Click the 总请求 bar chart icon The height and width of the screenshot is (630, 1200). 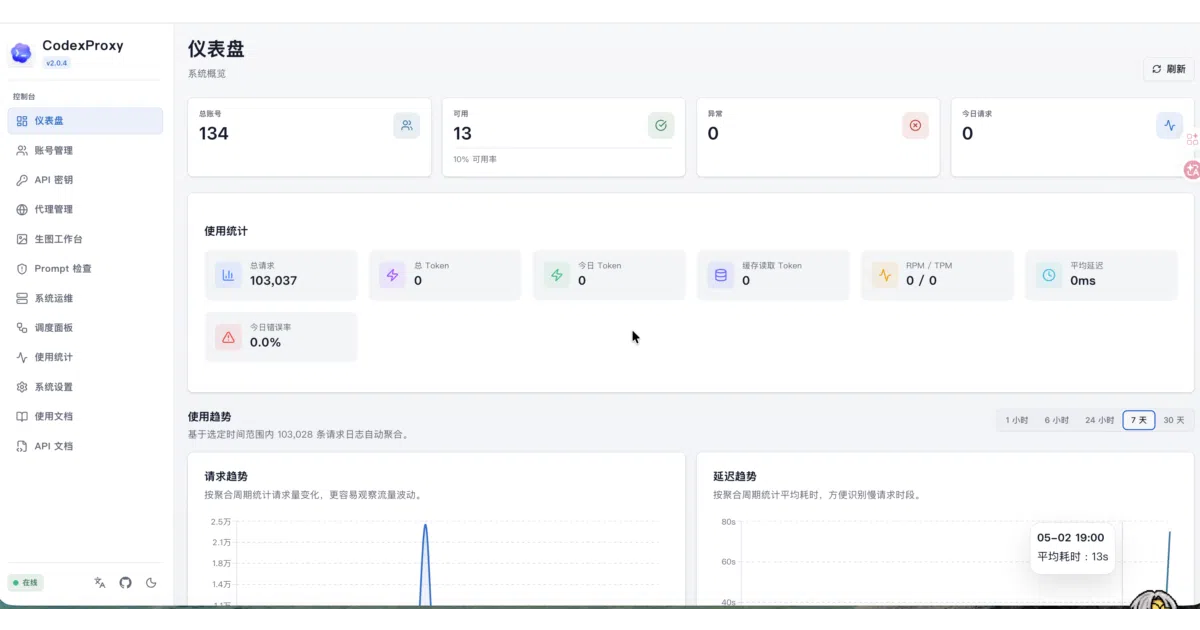tap(228, 275)
